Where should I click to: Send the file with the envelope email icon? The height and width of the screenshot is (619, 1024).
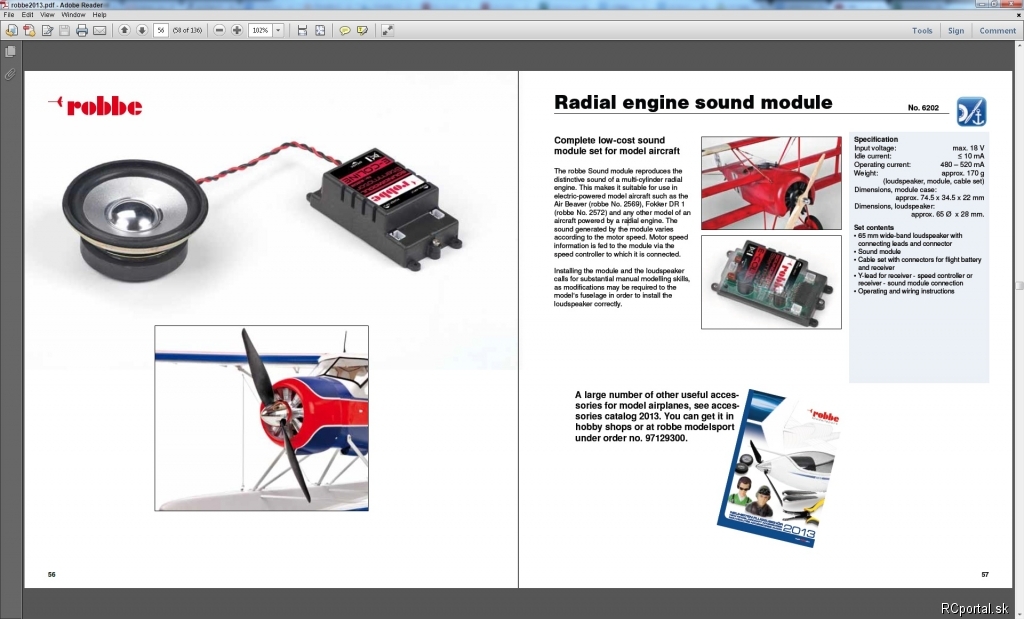(x=99, y=30)
